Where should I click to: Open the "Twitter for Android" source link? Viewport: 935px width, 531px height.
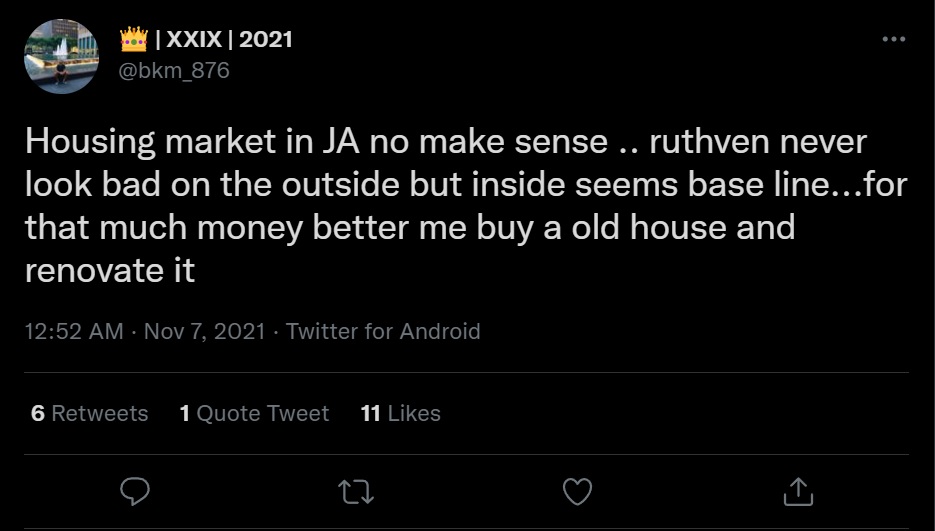(383, 331)
